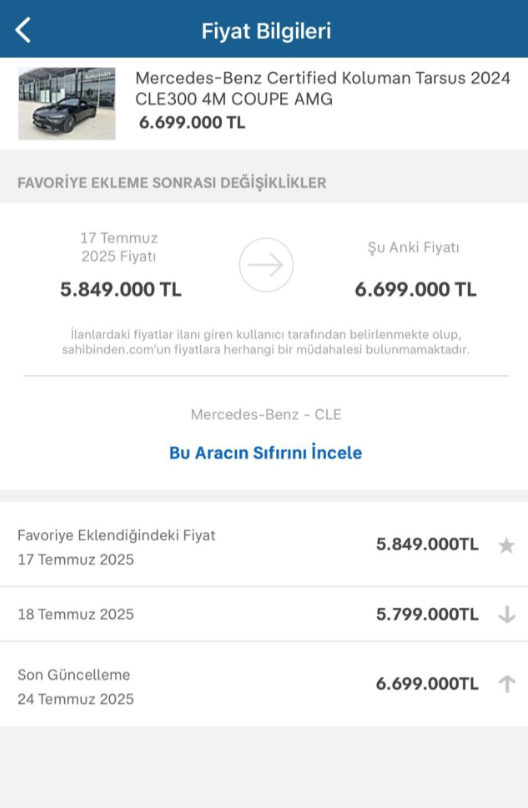
Task: Select the Son Güncelleme price row
Action: [x=264, y=684]
